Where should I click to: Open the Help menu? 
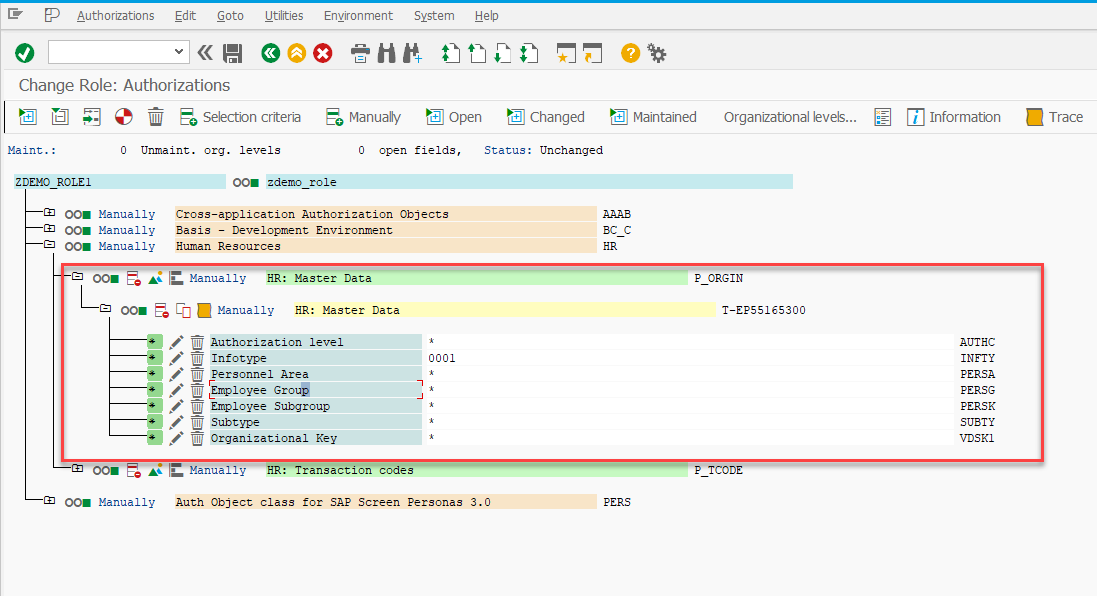pos(486,15)
